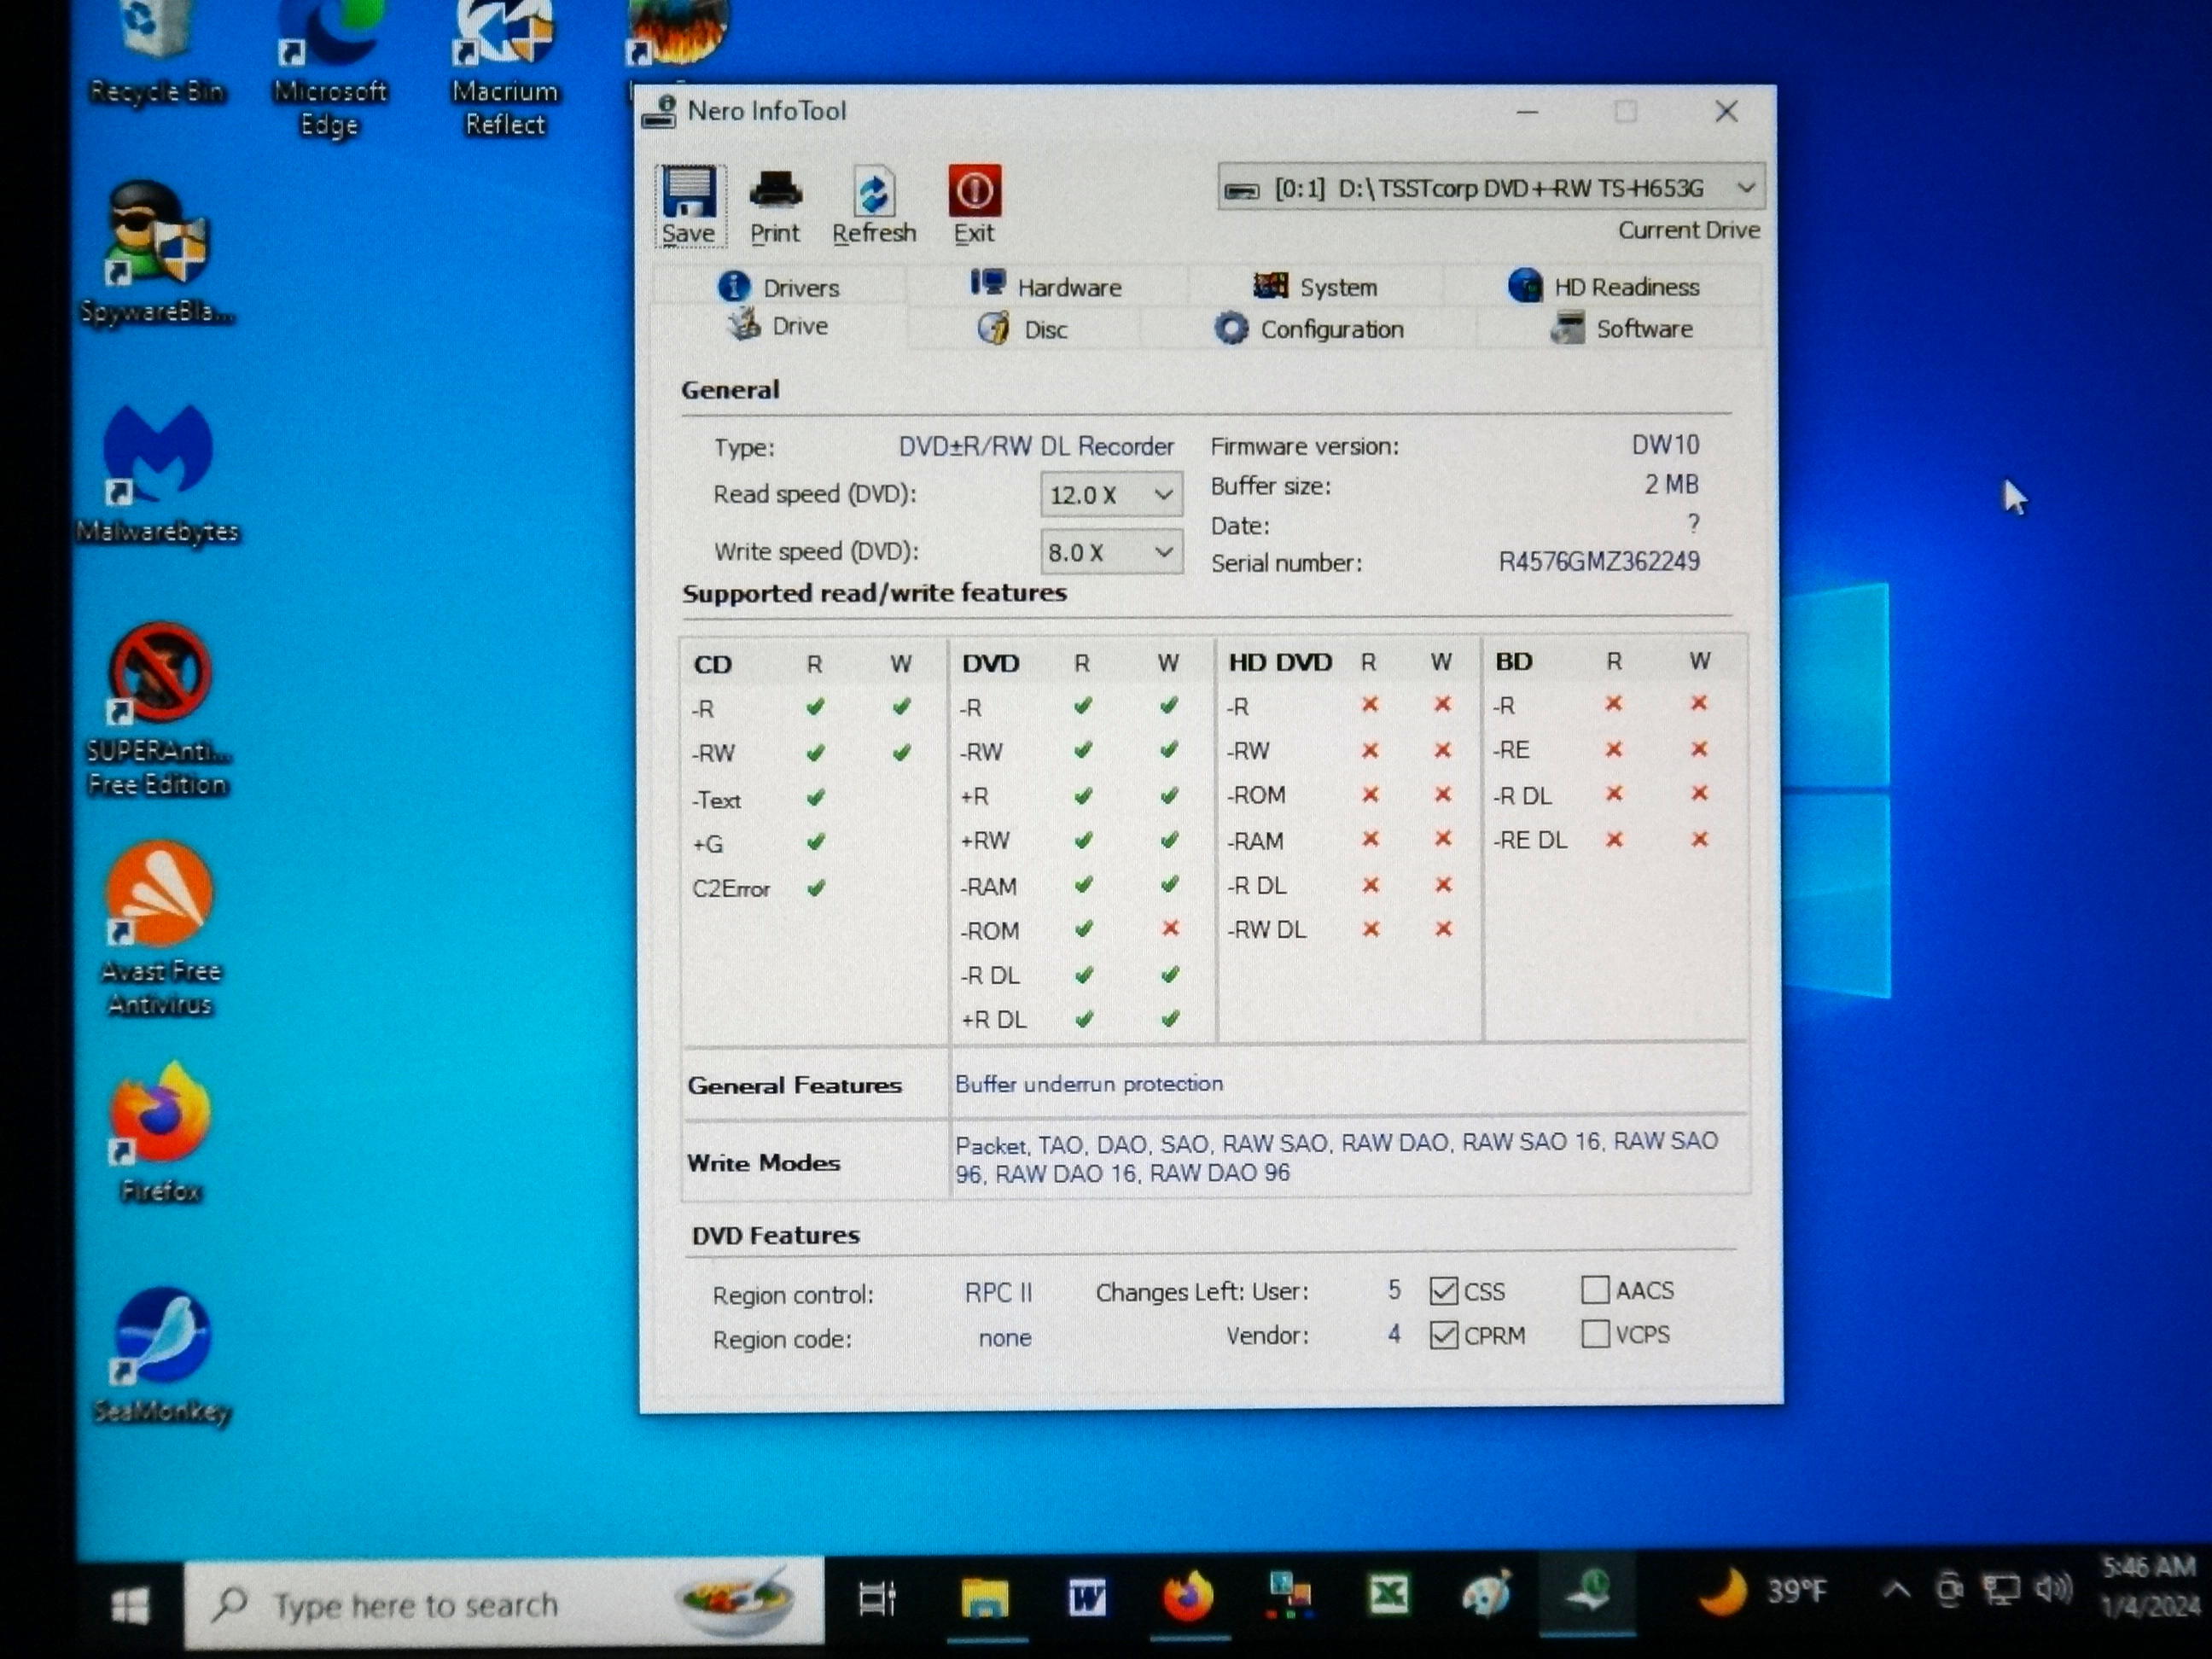The height and width of the screenshot is (1659, 2212).
Task: Open Word from the taskbar
Action: pos(1087,1597)
